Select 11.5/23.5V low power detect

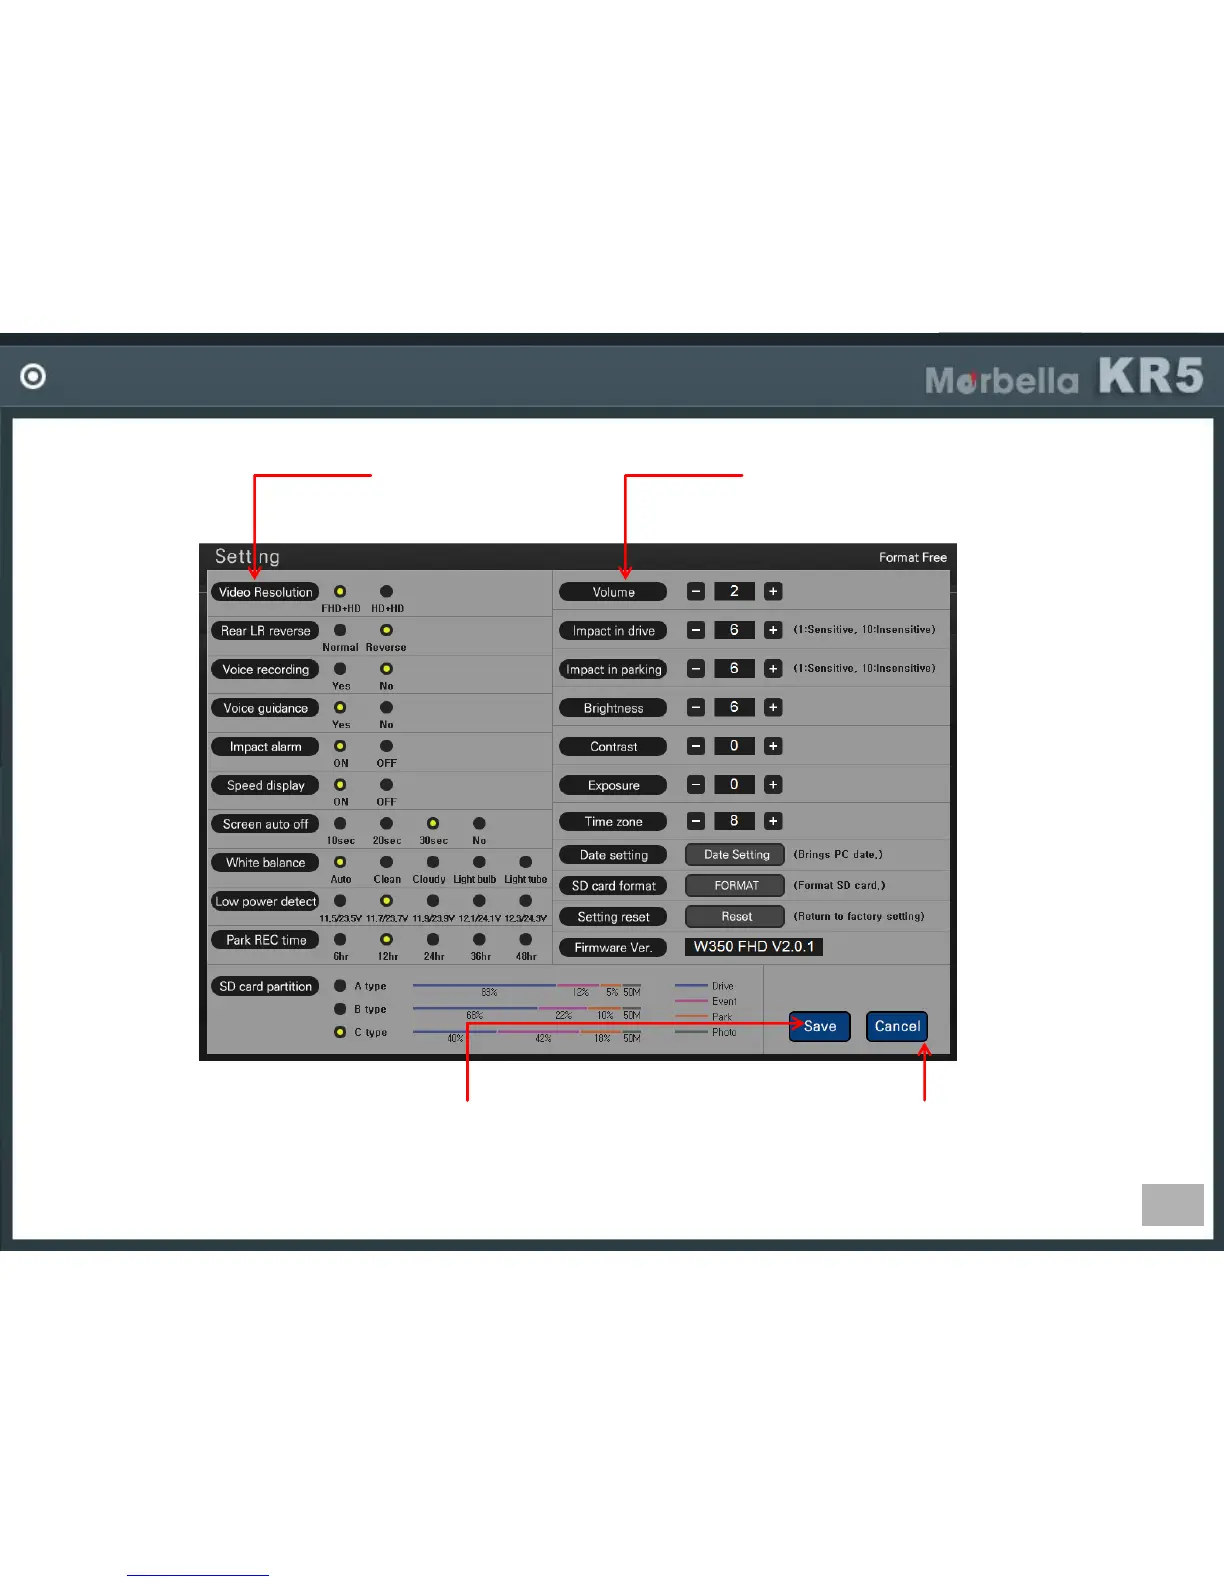pos(340,901)
